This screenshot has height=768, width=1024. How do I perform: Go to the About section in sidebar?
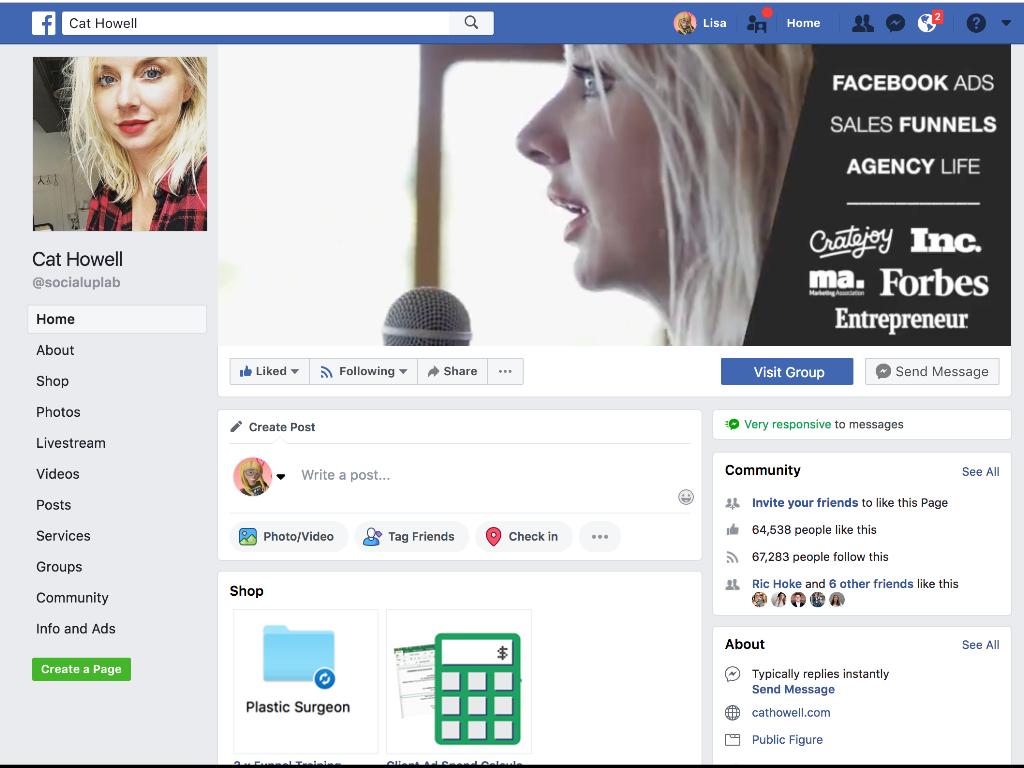click(x=55, y=350)
